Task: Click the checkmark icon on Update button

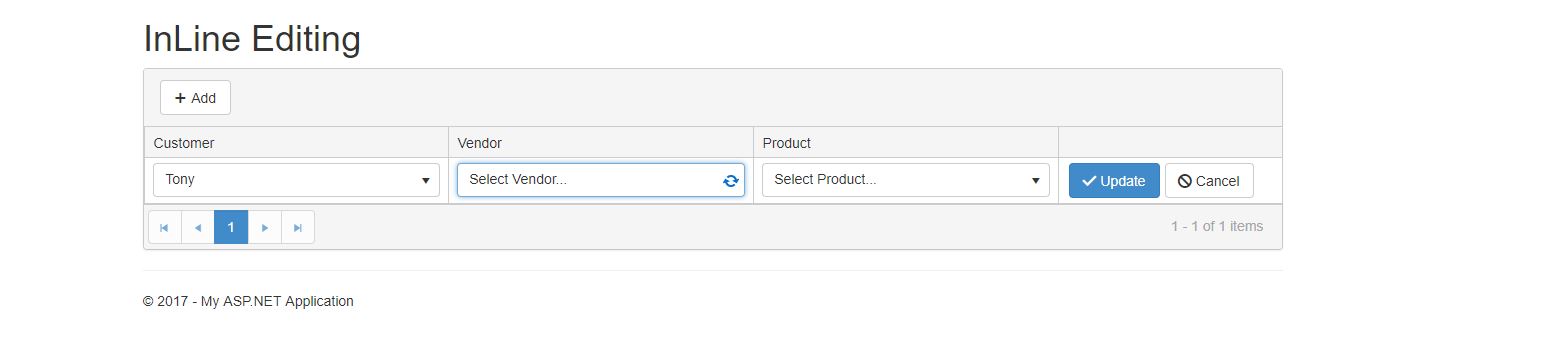Action: click(x=1089, y=181)
